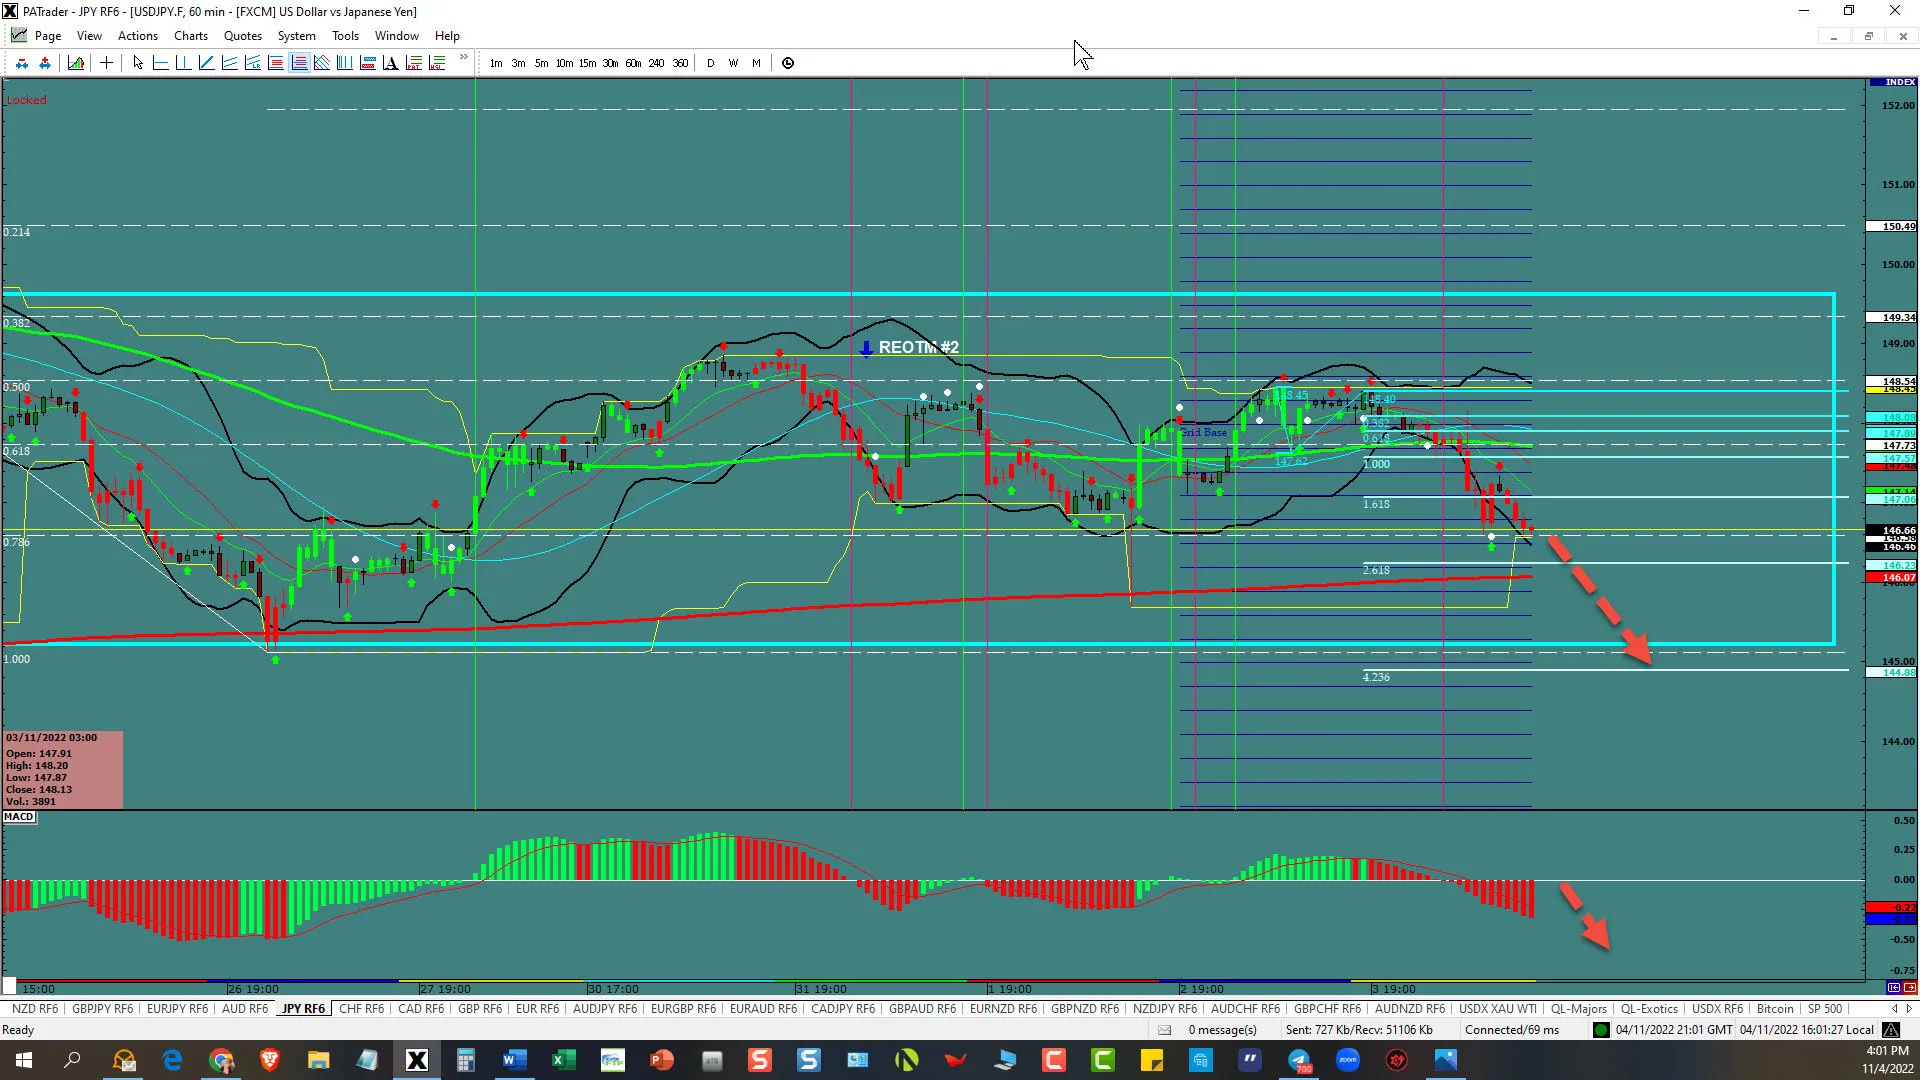Click the highlighted Fibonacci extension tool
This screenshot has width=1920, height=1080.
[x=299, y=63]
